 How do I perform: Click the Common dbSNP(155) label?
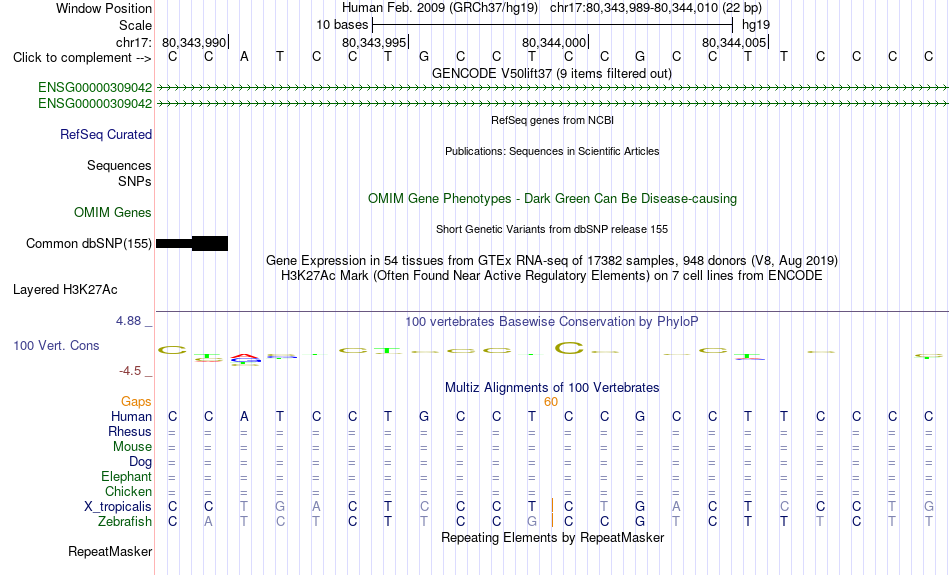(89, 244)
